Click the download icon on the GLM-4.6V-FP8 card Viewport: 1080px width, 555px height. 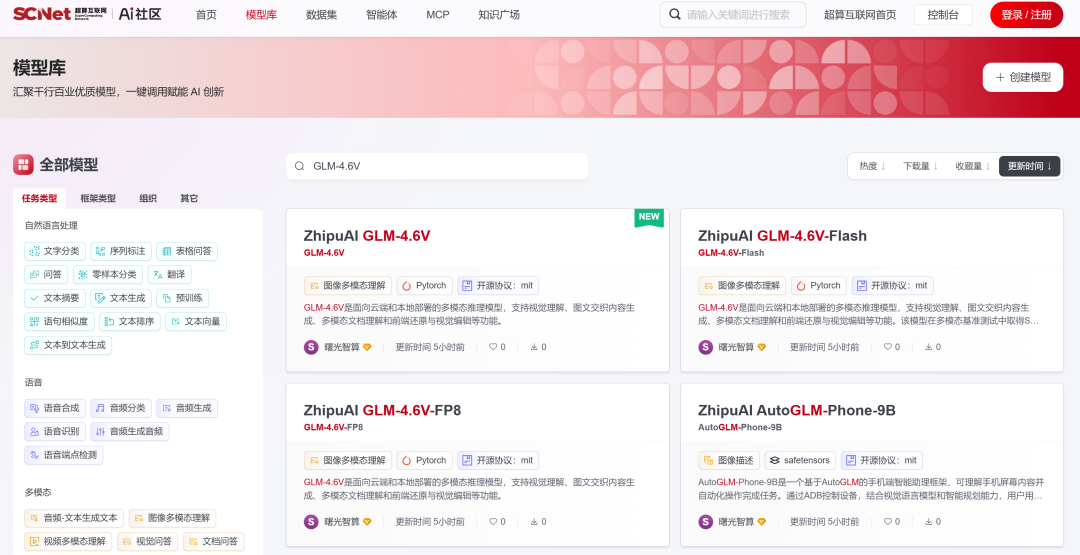(534, 522)
